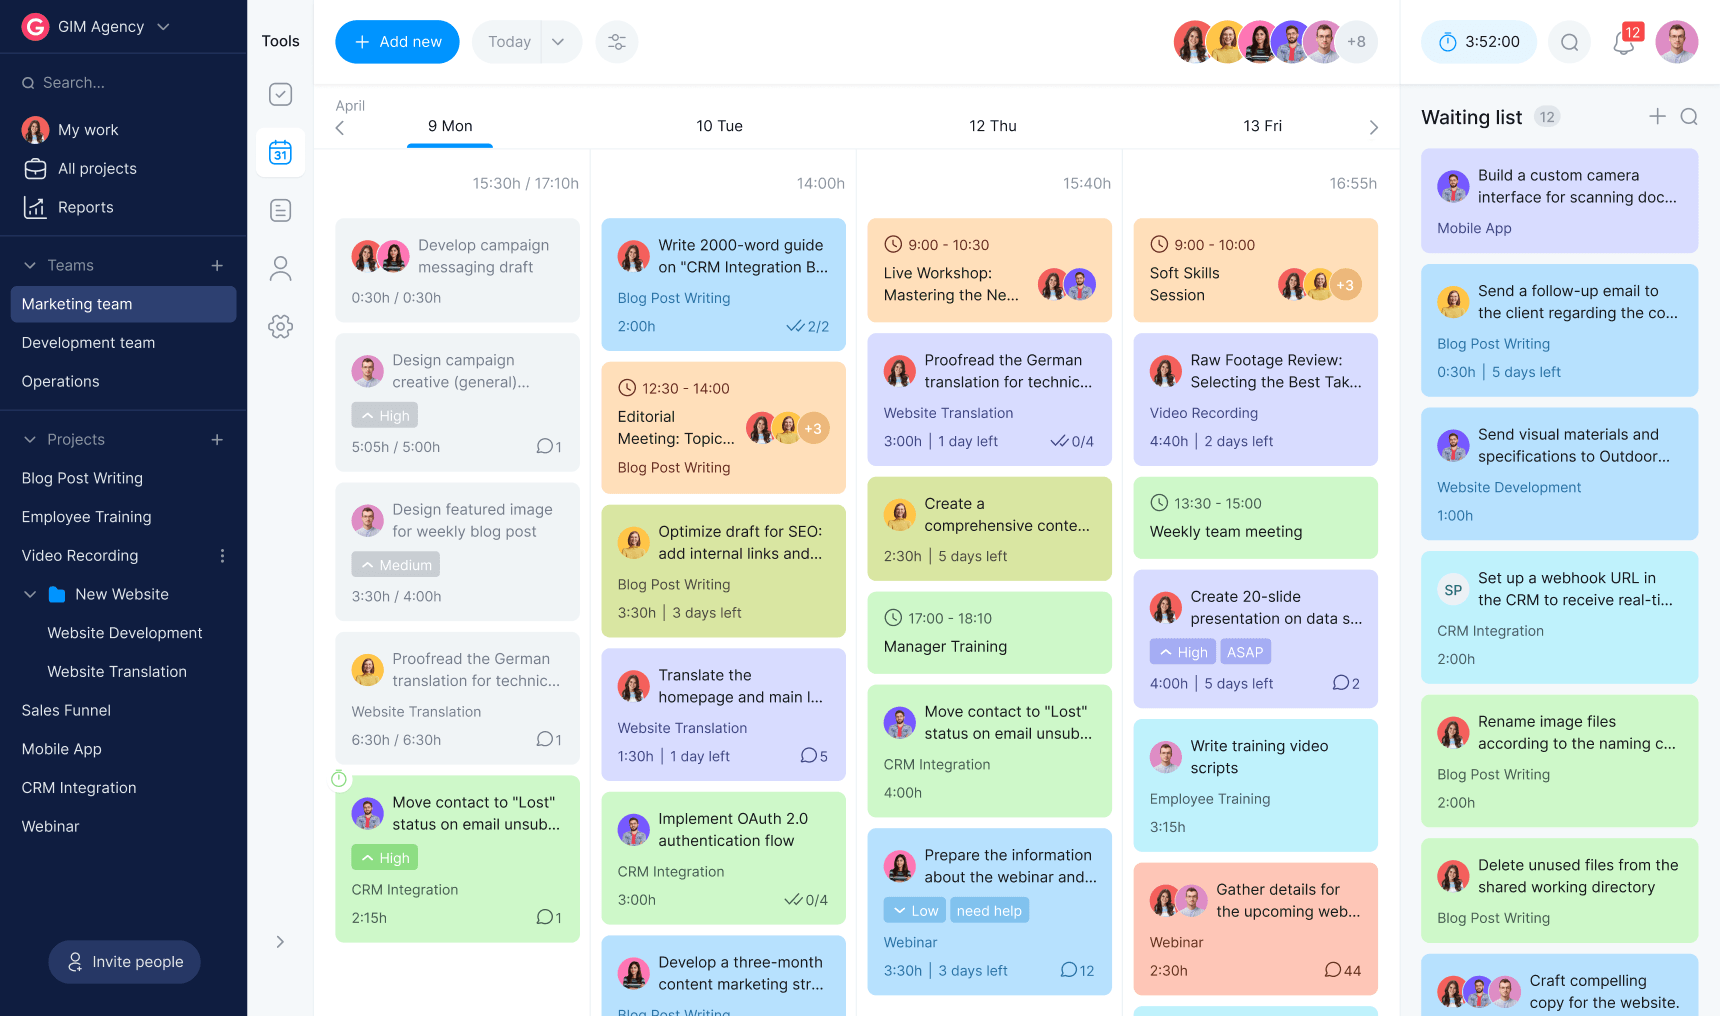The height and width of the screenshot is (1016, 1720).
Task: Click the header search icon
Action: [1570, 42]
